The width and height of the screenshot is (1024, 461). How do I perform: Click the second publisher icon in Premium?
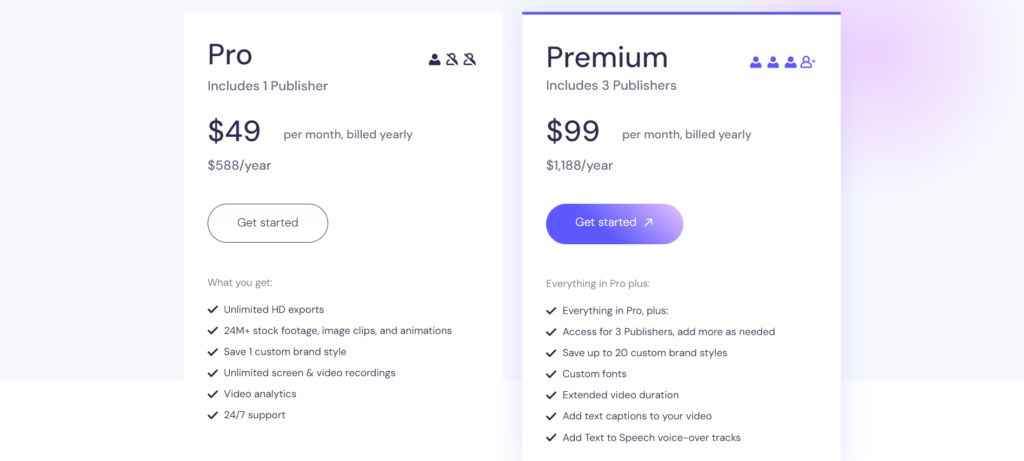(x=773, y=62)
